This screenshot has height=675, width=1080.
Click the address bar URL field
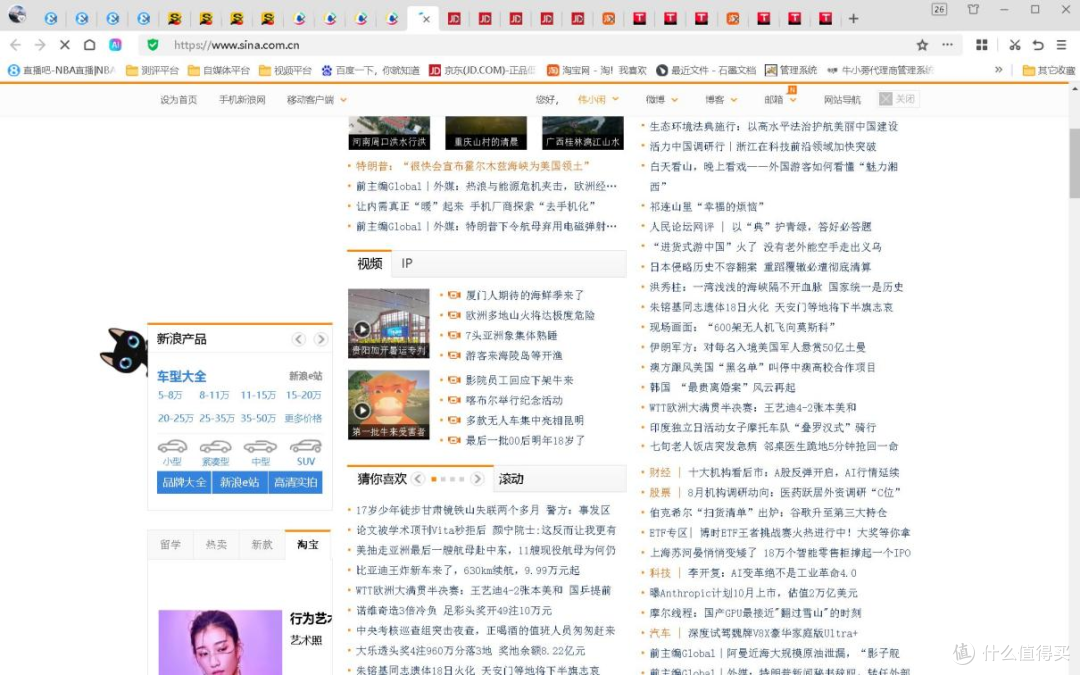tap(537, 45)
